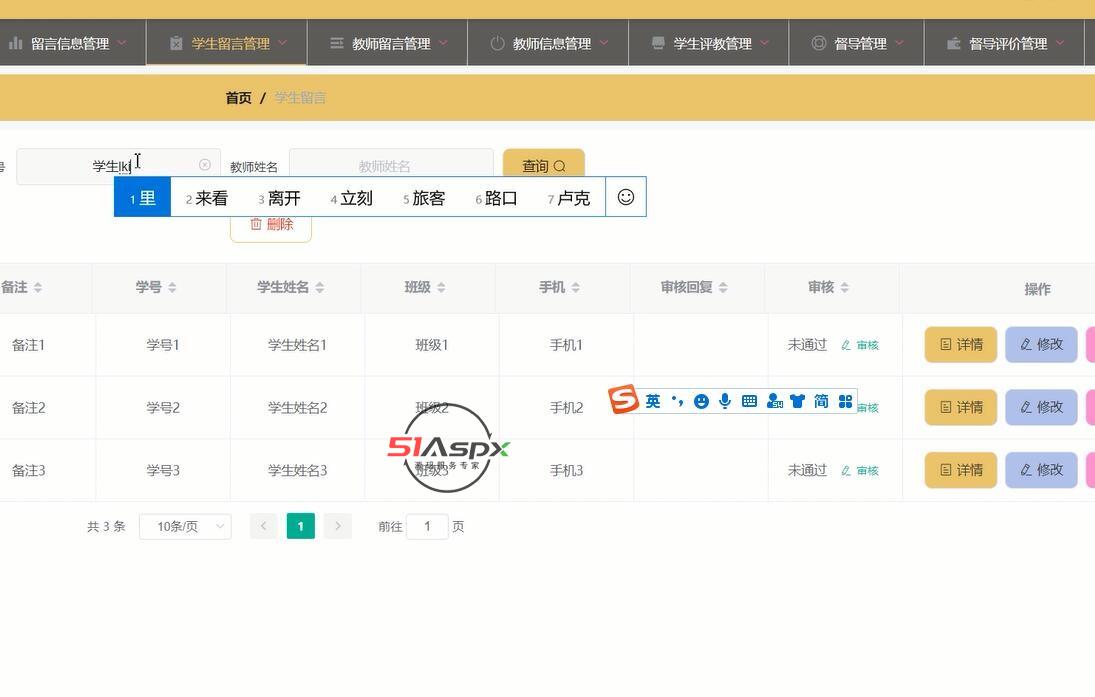Open 督导评价管理 menu
This screenshot has height=697, width=1095.
click(x=1004, y=43)
